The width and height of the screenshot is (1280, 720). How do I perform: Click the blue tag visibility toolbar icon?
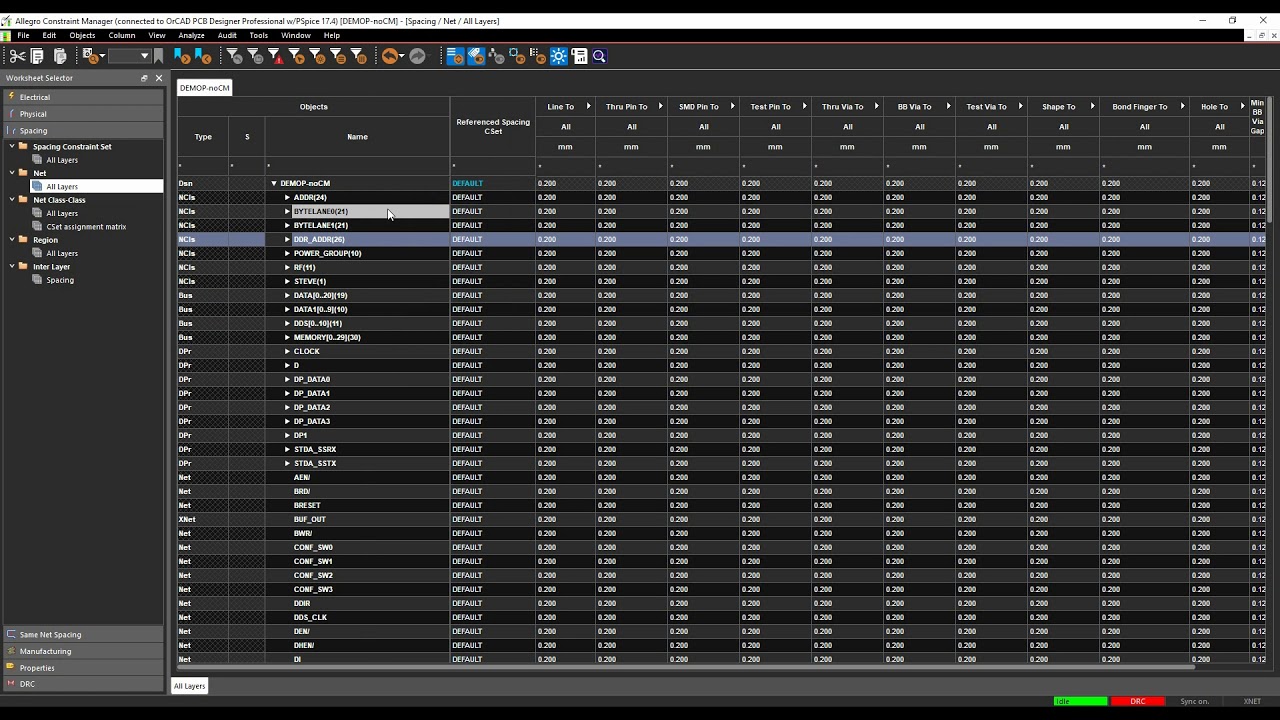pyautogui.click(x=475, y=56)
